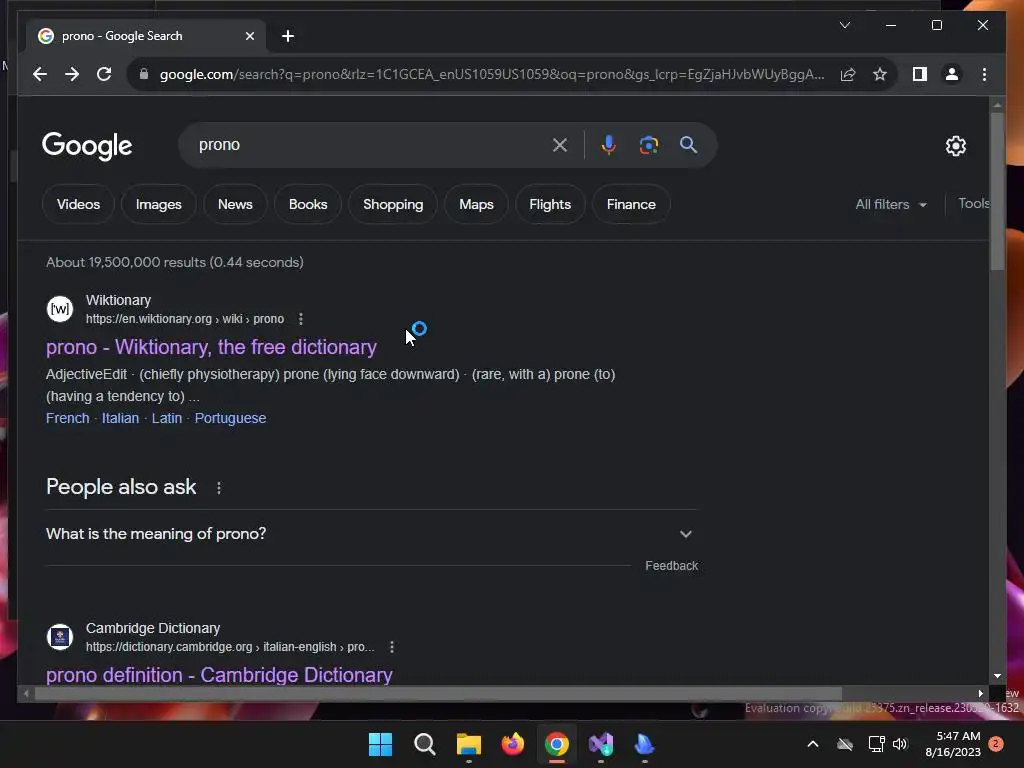Open Windows taskbar search
This screenshot has width=1024, height=768.
click(424, 744)
